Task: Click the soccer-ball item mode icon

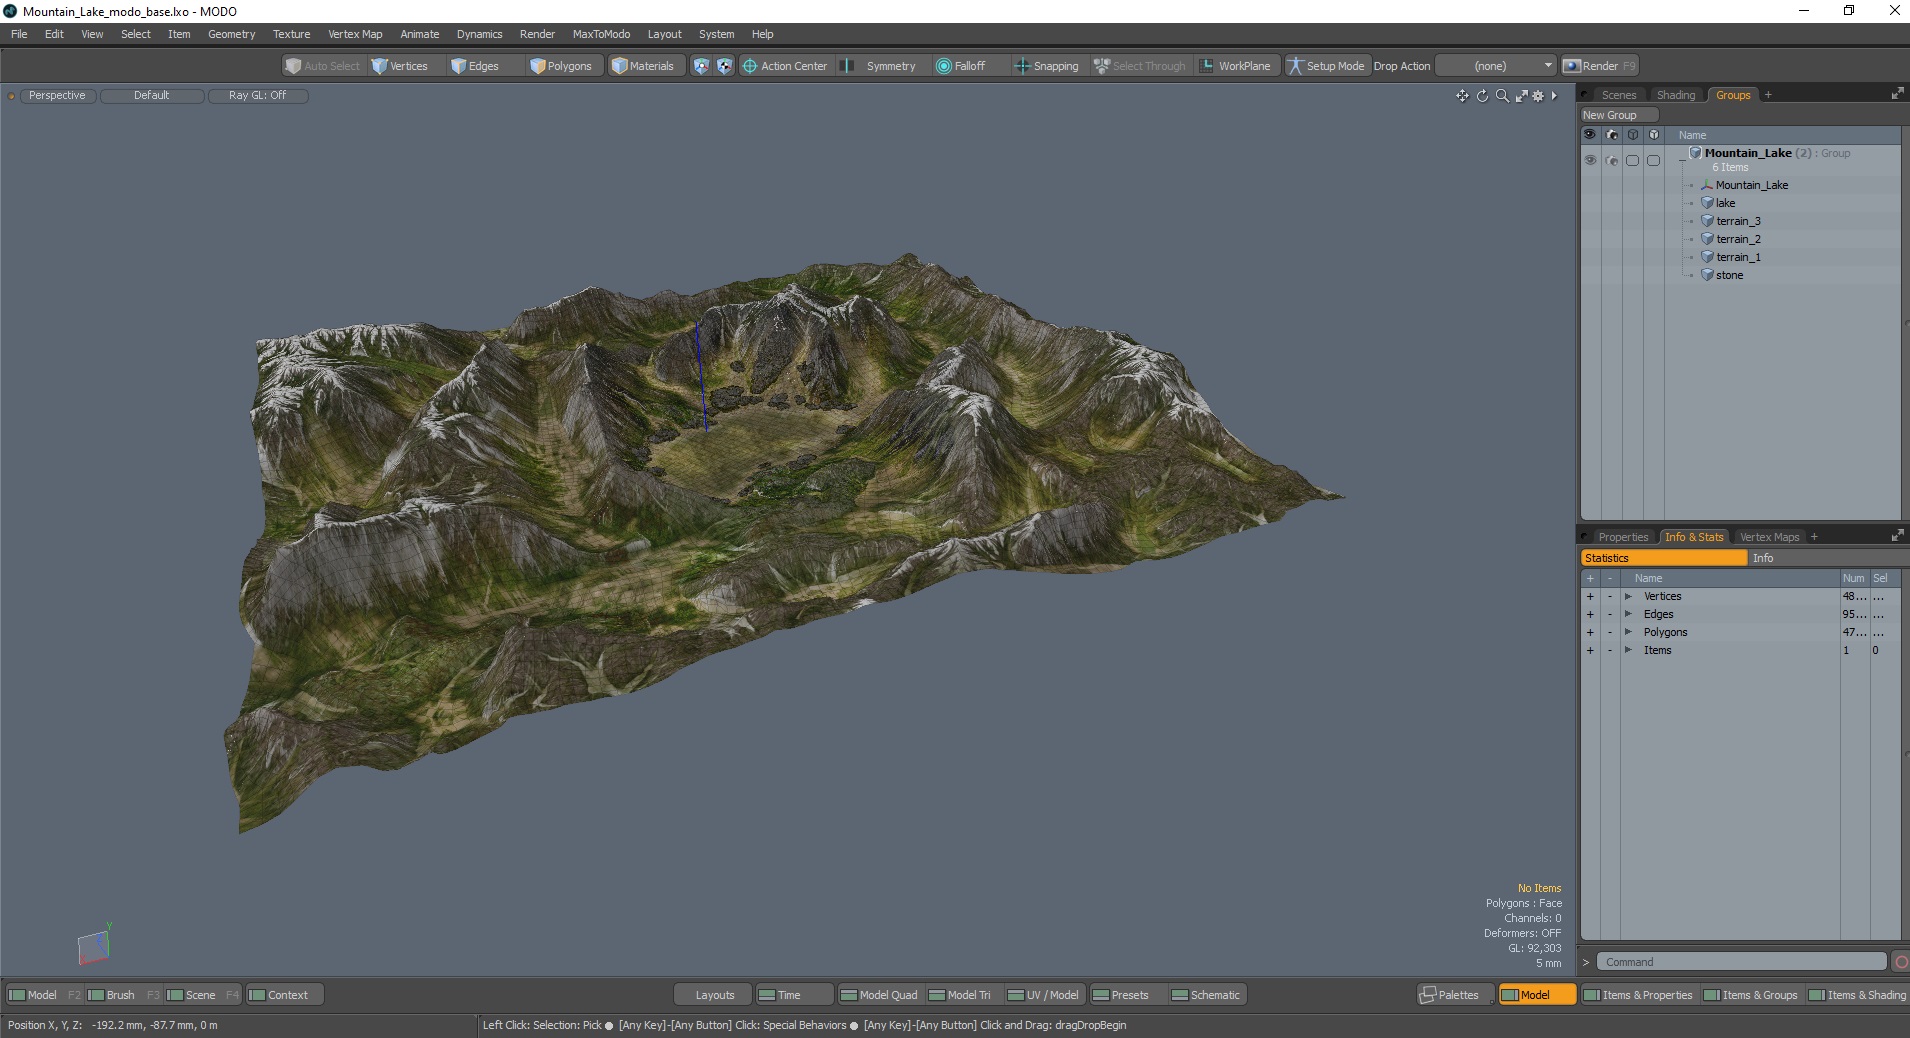Action: [724, 66]
